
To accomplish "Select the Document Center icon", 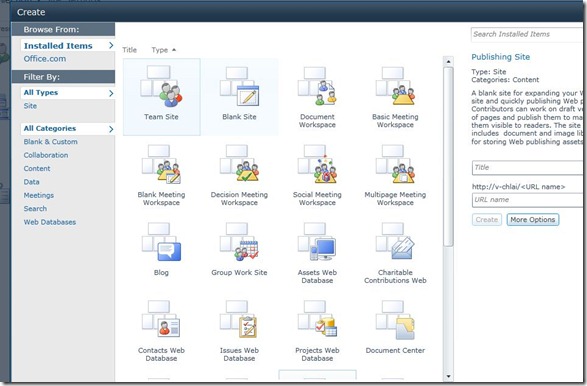I will 395,320.
